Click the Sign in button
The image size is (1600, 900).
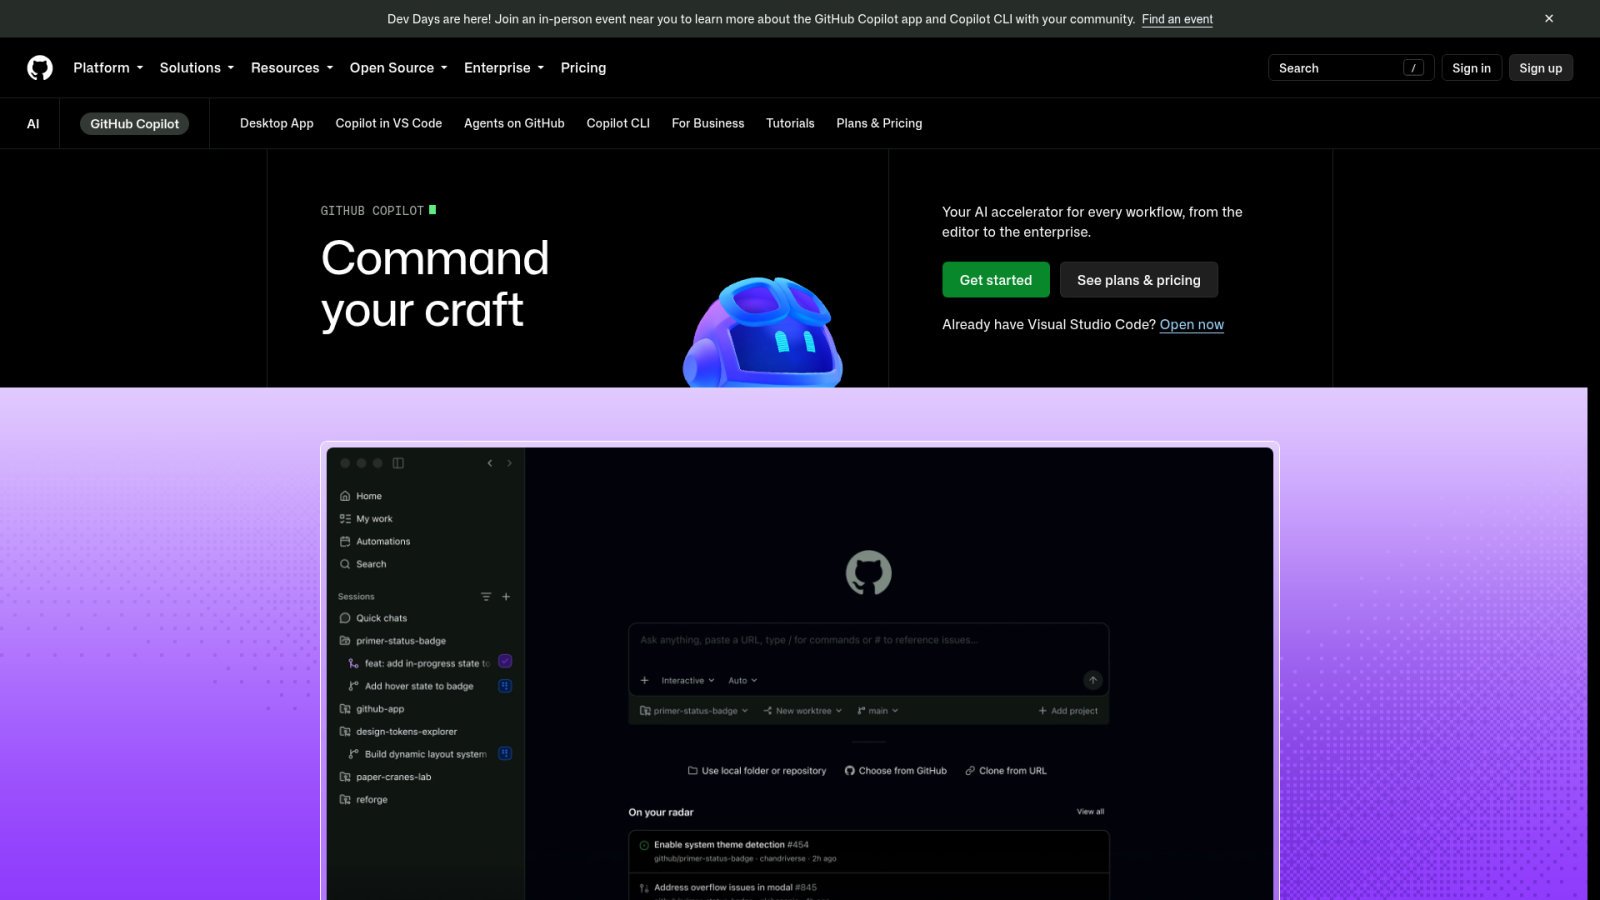[1471, 68]
